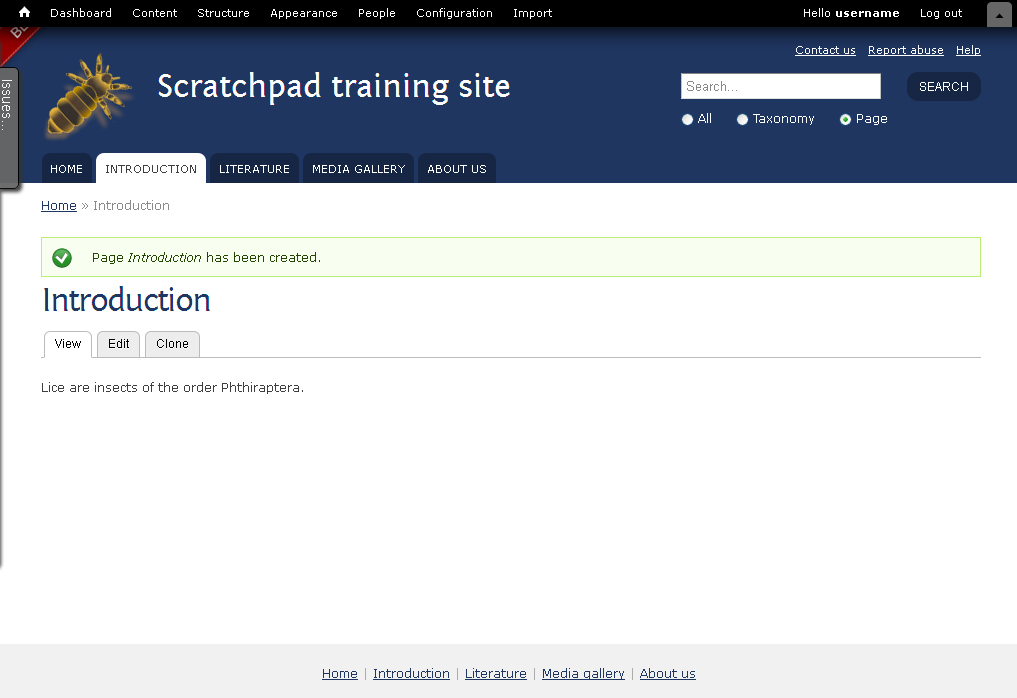This screenshot has width=1017, height=698.
Task: Click the red corner ribbon
Action: (x=16, y=39)
